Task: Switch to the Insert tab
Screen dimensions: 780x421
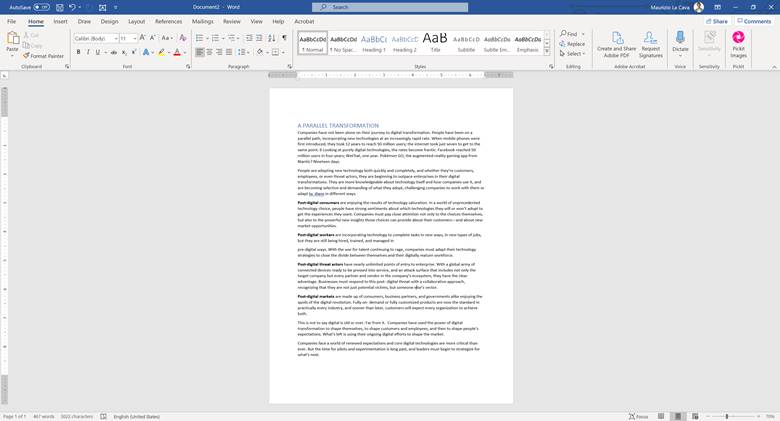Action: 60,21
